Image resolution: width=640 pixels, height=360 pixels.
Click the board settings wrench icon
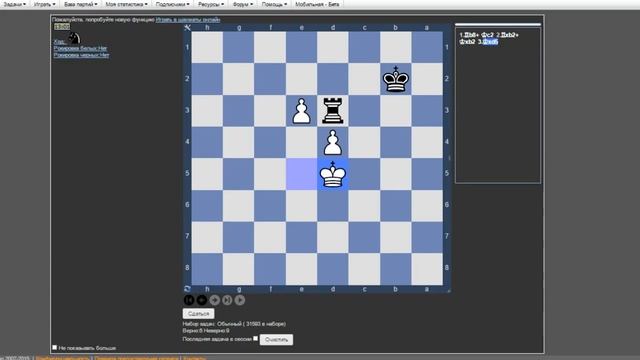pos(187,27)
